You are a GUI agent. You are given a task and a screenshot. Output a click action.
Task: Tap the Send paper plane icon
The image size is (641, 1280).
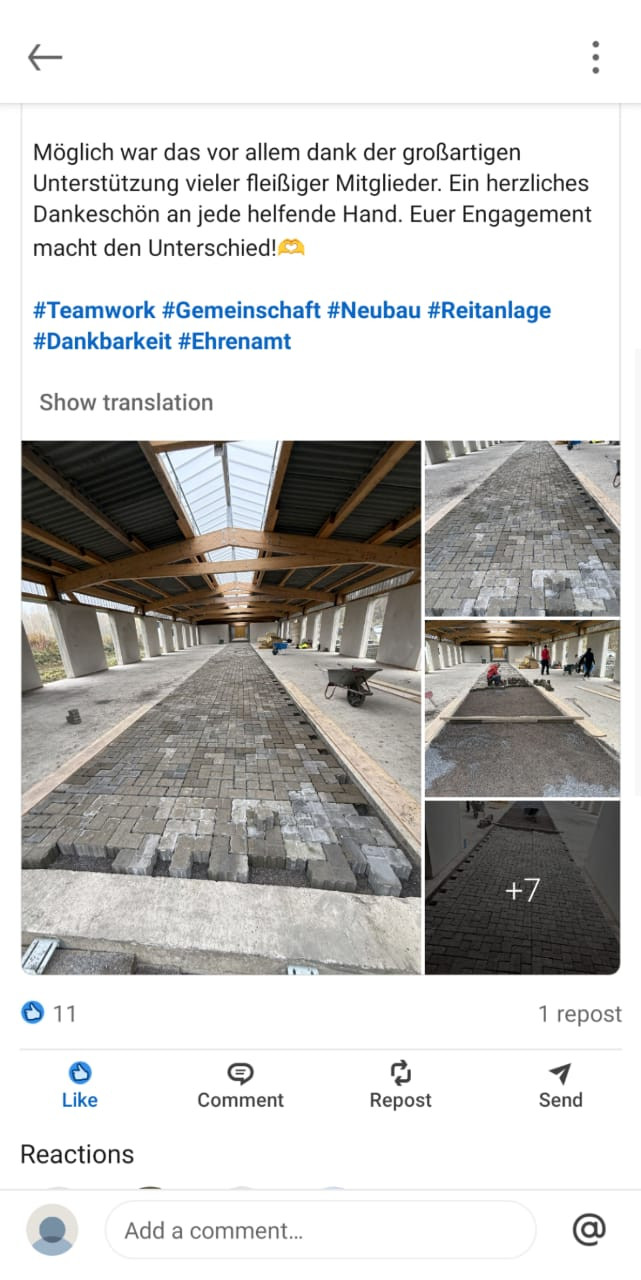560,1073
